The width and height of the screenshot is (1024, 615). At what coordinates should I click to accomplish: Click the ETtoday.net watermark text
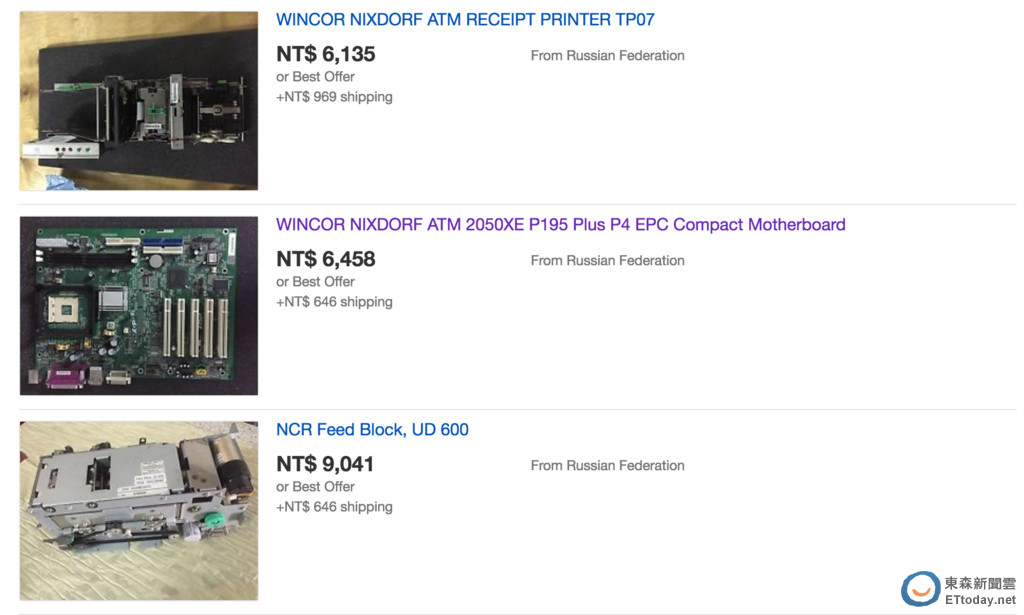980,599
